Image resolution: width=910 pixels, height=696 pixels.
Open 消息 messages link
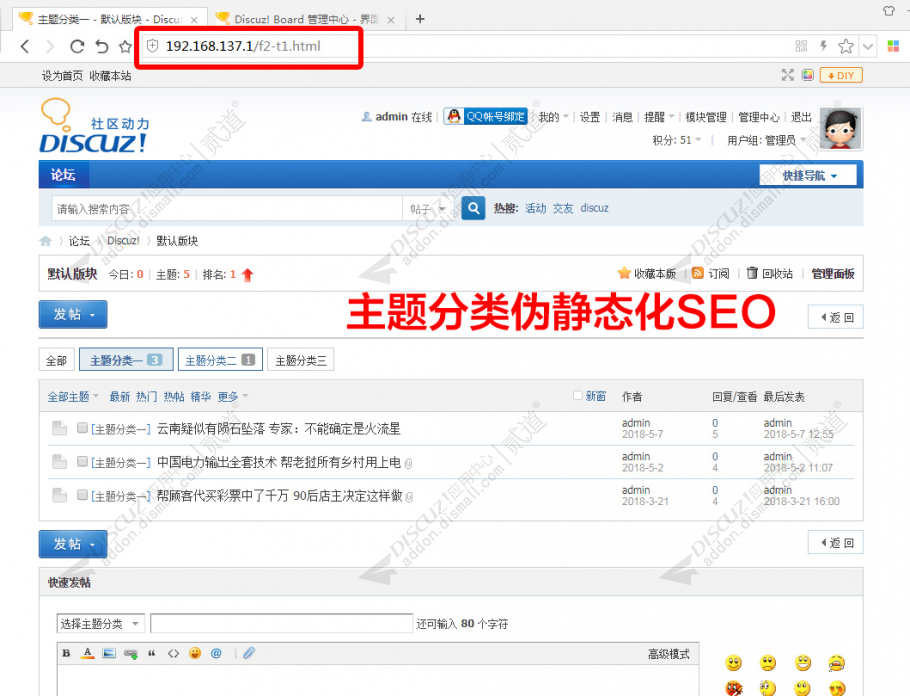622,117
